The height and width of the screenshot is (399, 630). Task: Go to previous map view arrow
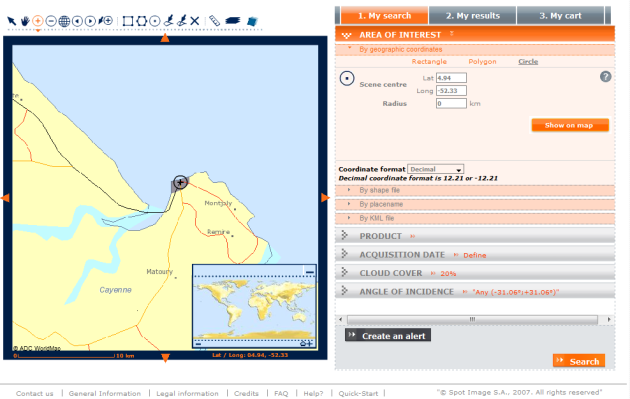[x=77, y=21]
